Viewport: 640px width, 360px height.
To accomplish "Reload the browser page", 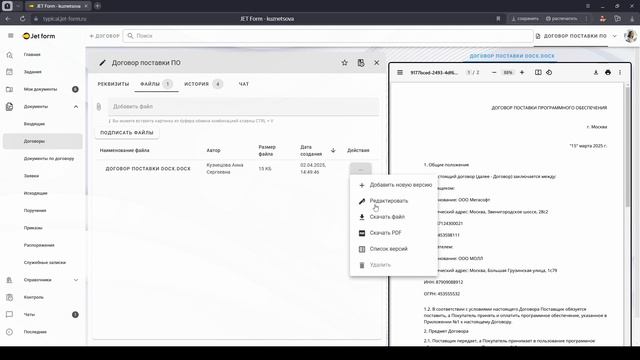I will pos(22,19).
